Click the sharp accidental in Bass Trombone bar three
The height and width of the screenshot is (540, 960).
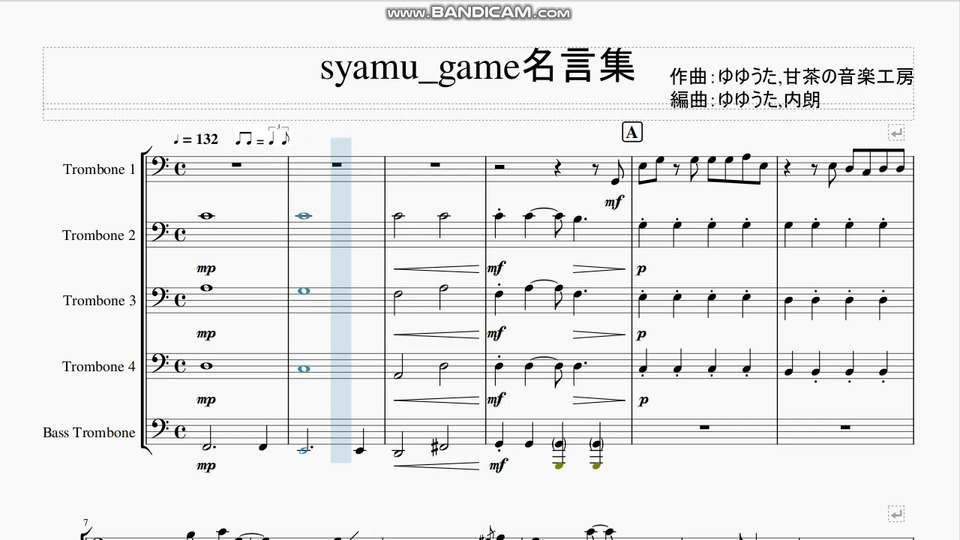click(x=435, y=448)
